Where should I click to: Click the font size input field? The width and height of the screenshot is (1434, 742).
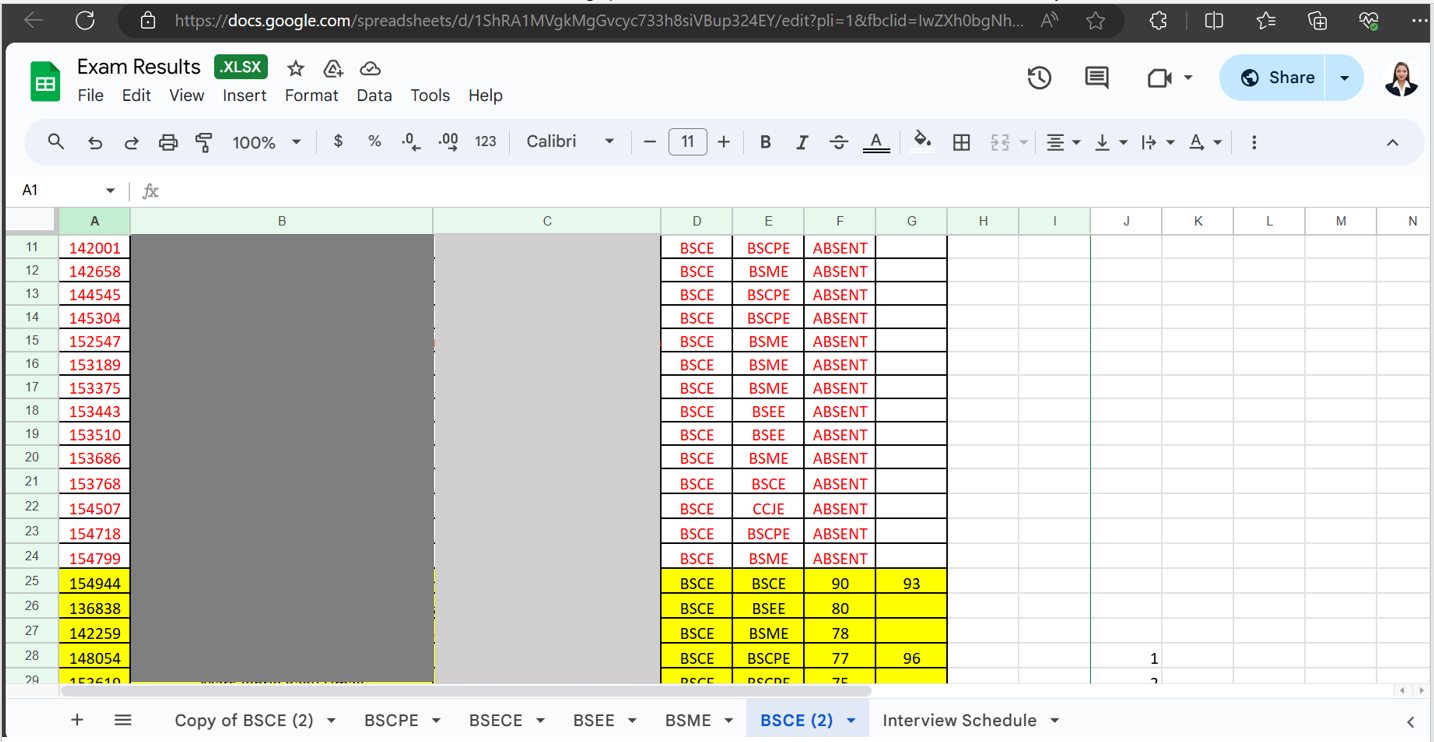(687, 142)
